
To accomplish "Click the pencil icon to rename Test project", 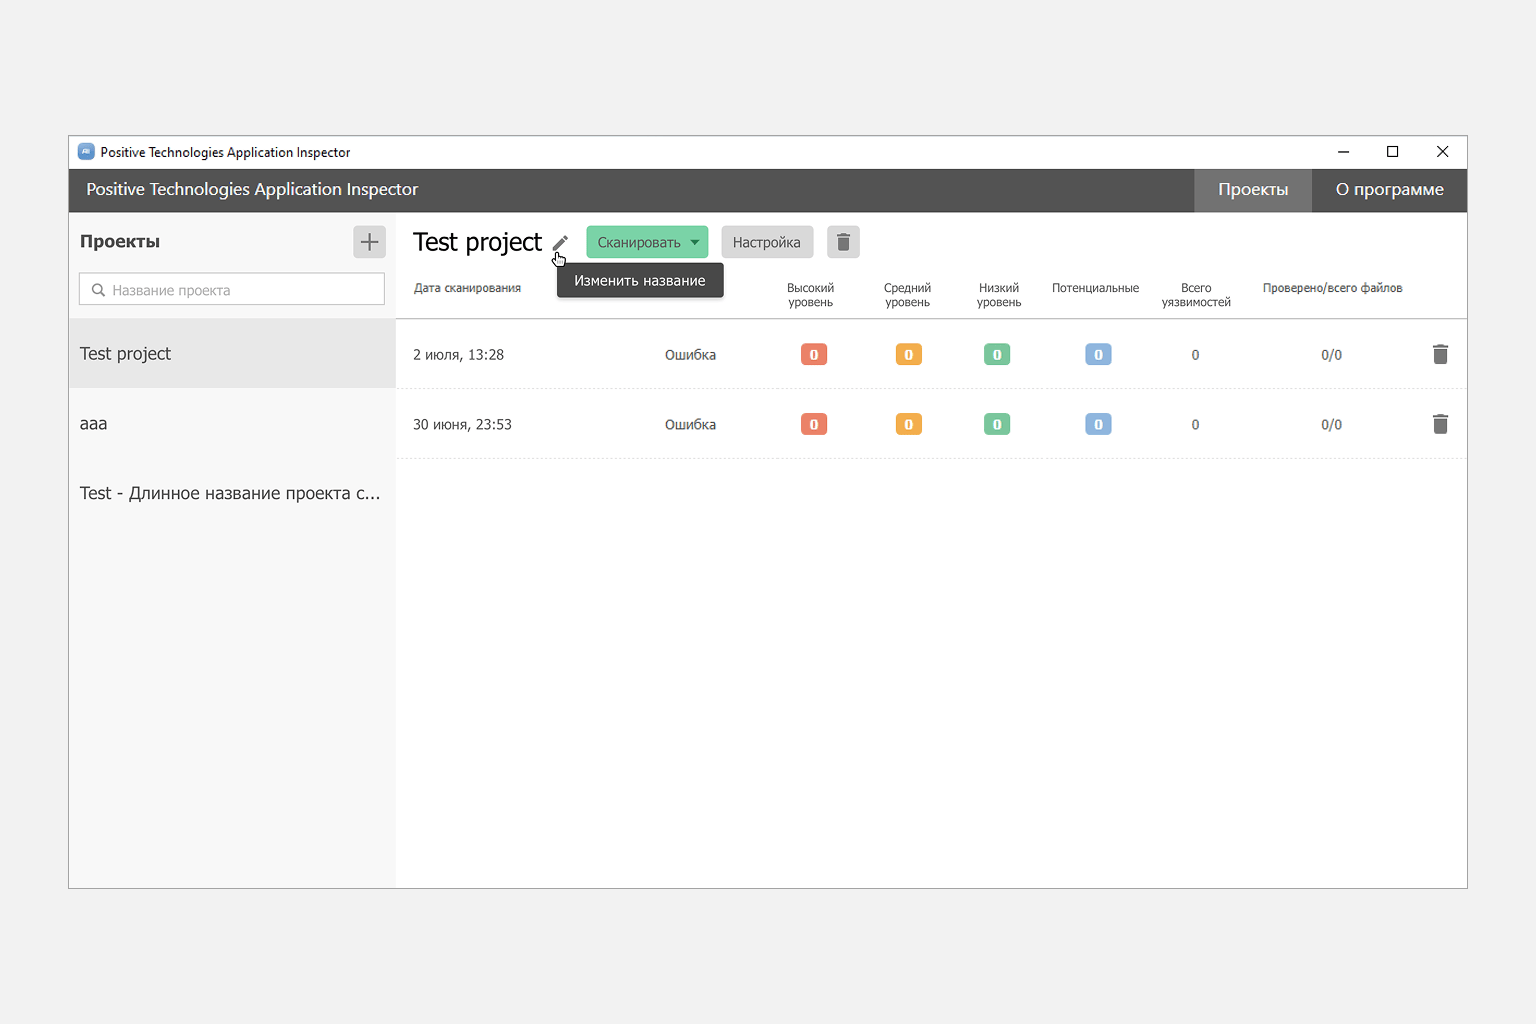I will click(560, 243).
